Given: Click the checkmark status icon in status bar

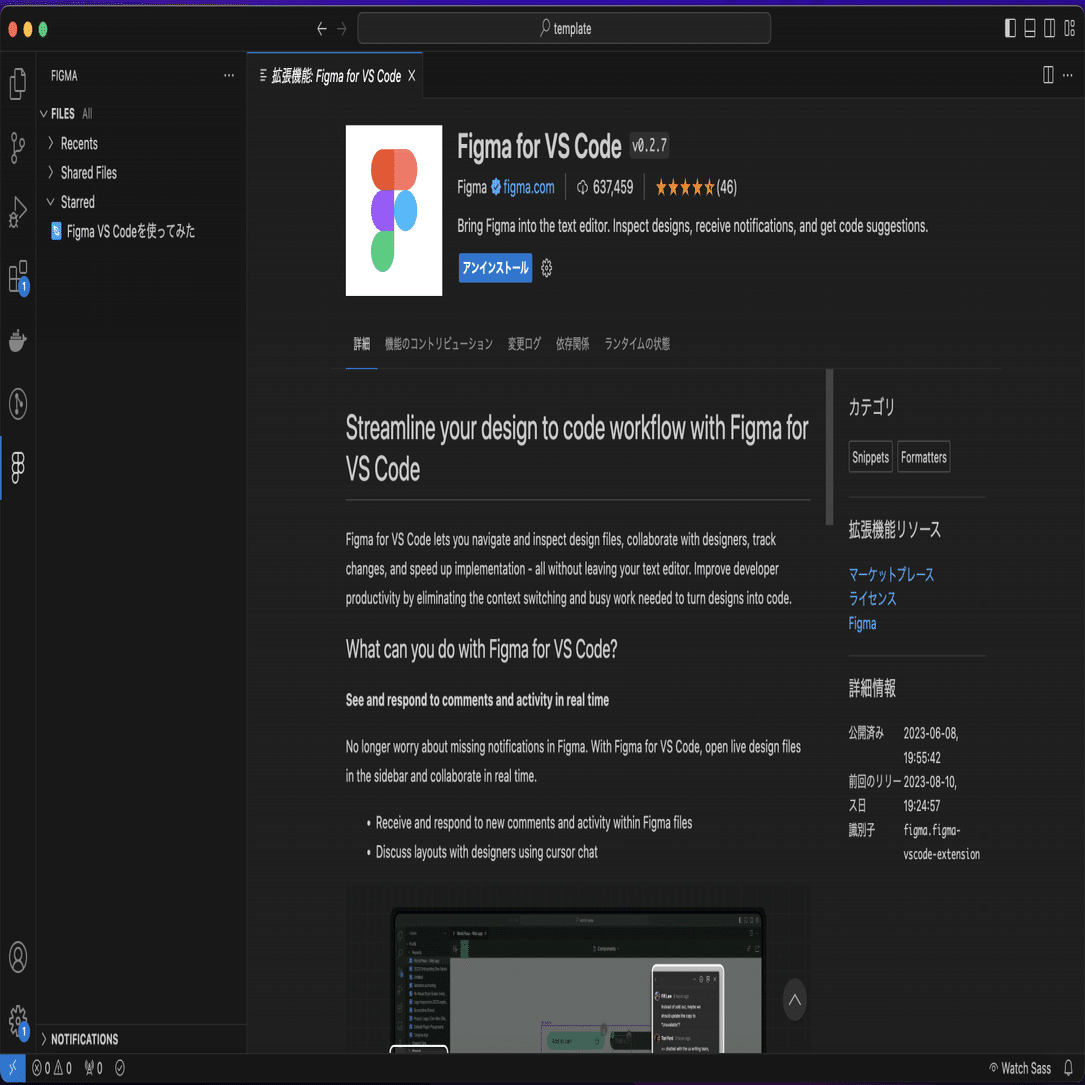Looking at the screenshot, I should tap(120, 1068).
